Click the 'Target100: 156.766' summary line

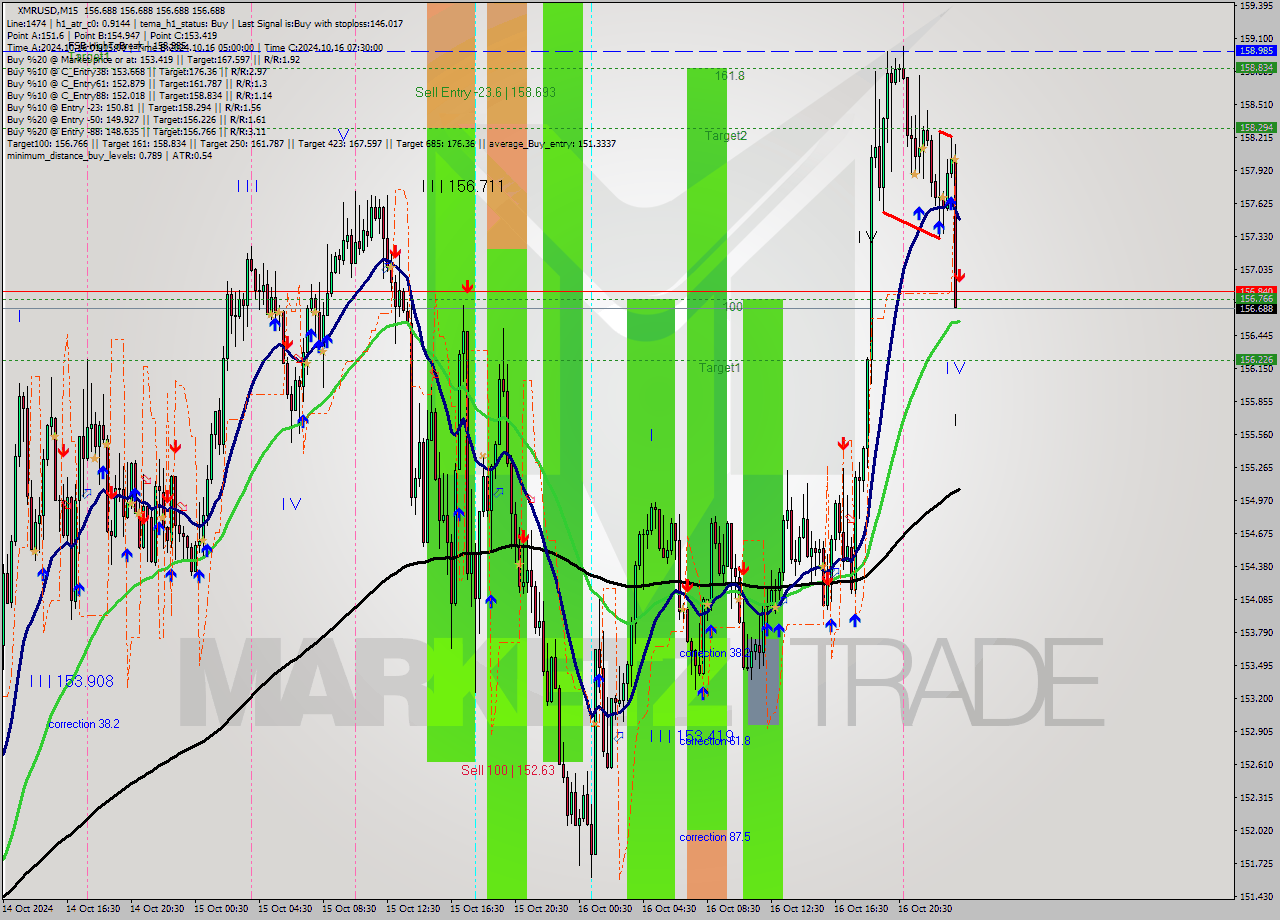(310, 143)
